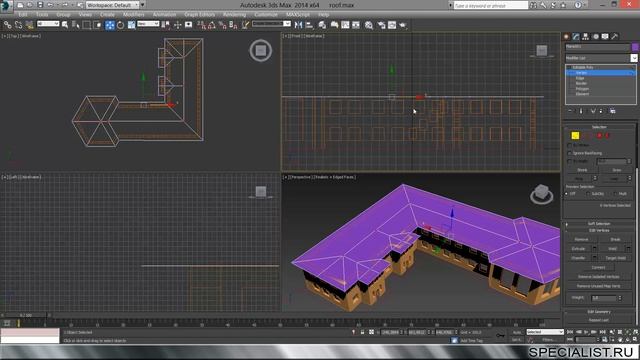Activate the Select and Move tool
Image resolution: width=640 pixels, height=360 pixels.
[x=110, y=25]
